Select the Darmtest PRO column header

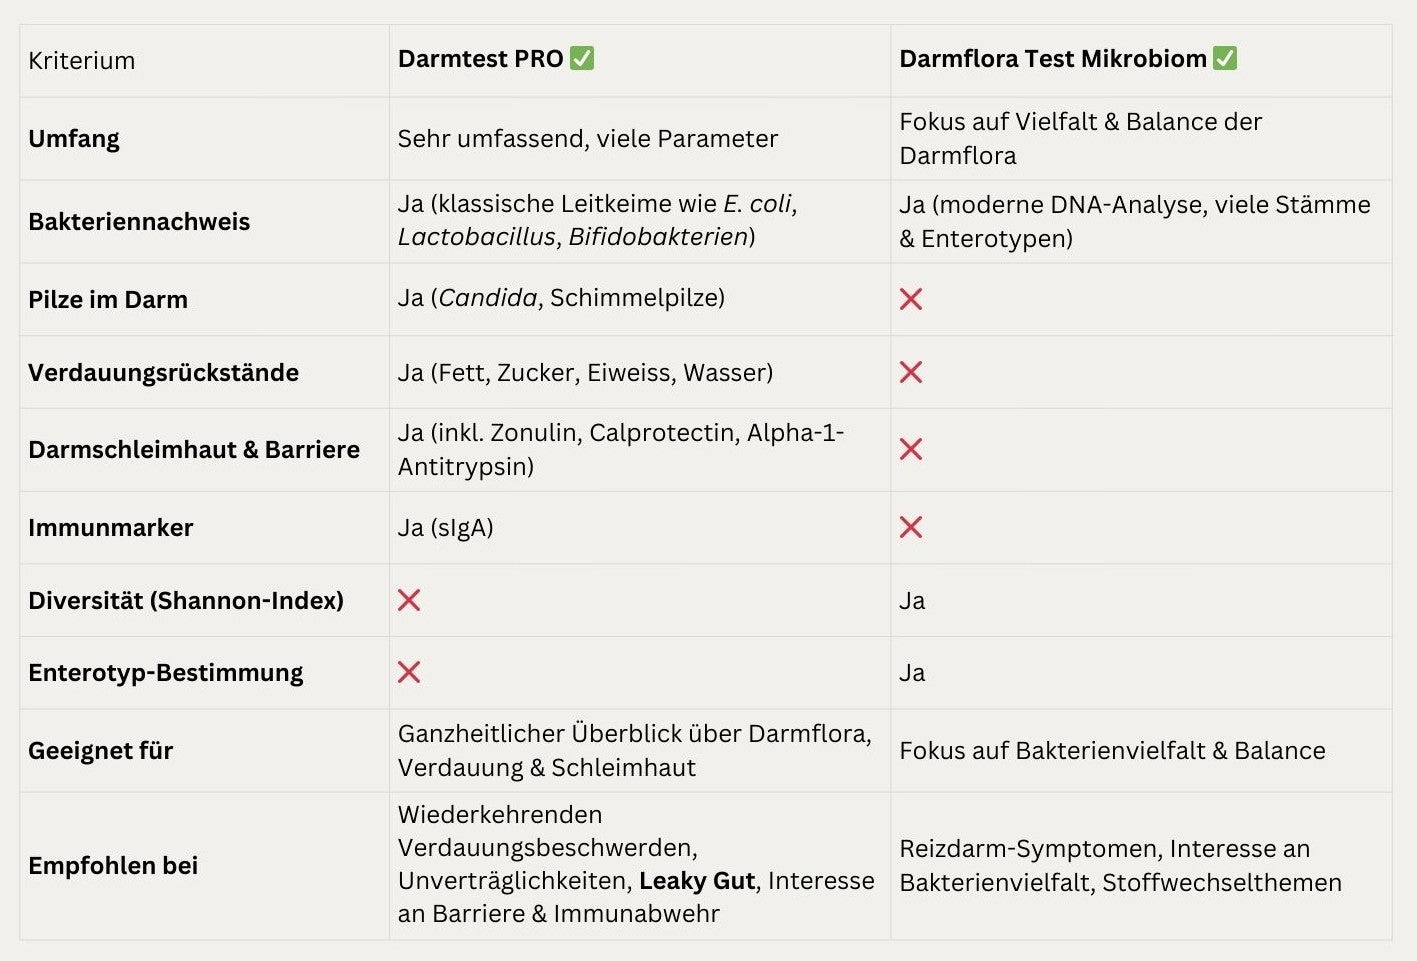pos(481,59)
